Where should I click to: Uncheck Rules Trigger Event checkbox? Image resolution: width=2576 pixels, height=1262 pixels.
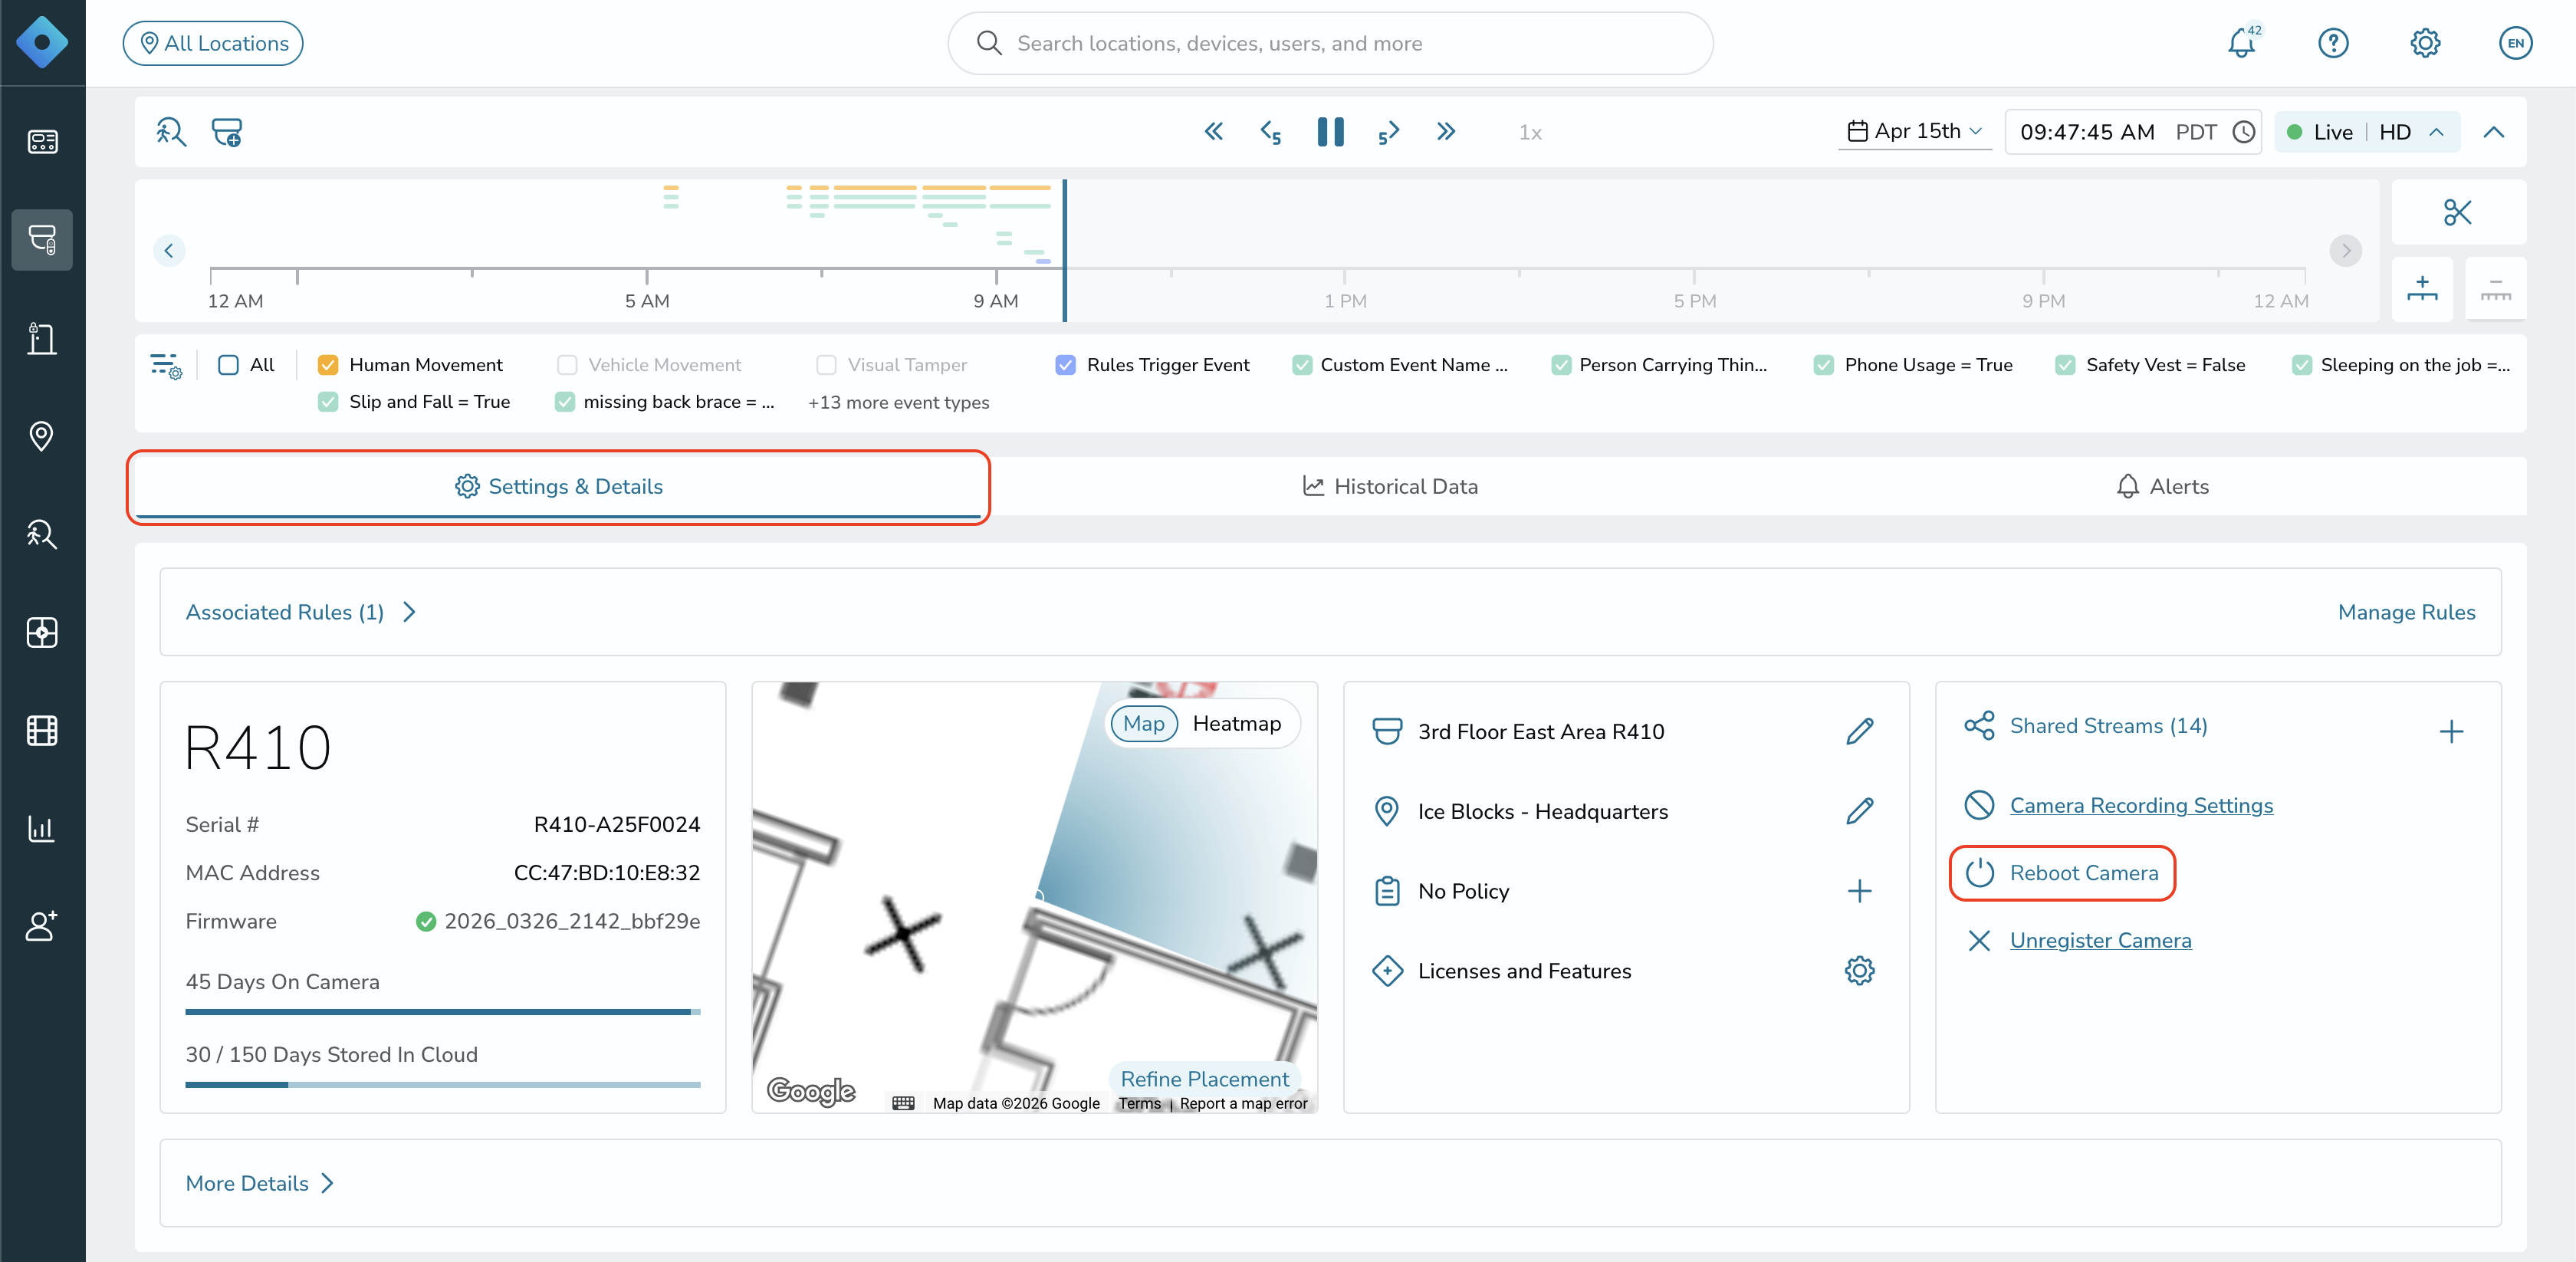[1065, 365]
